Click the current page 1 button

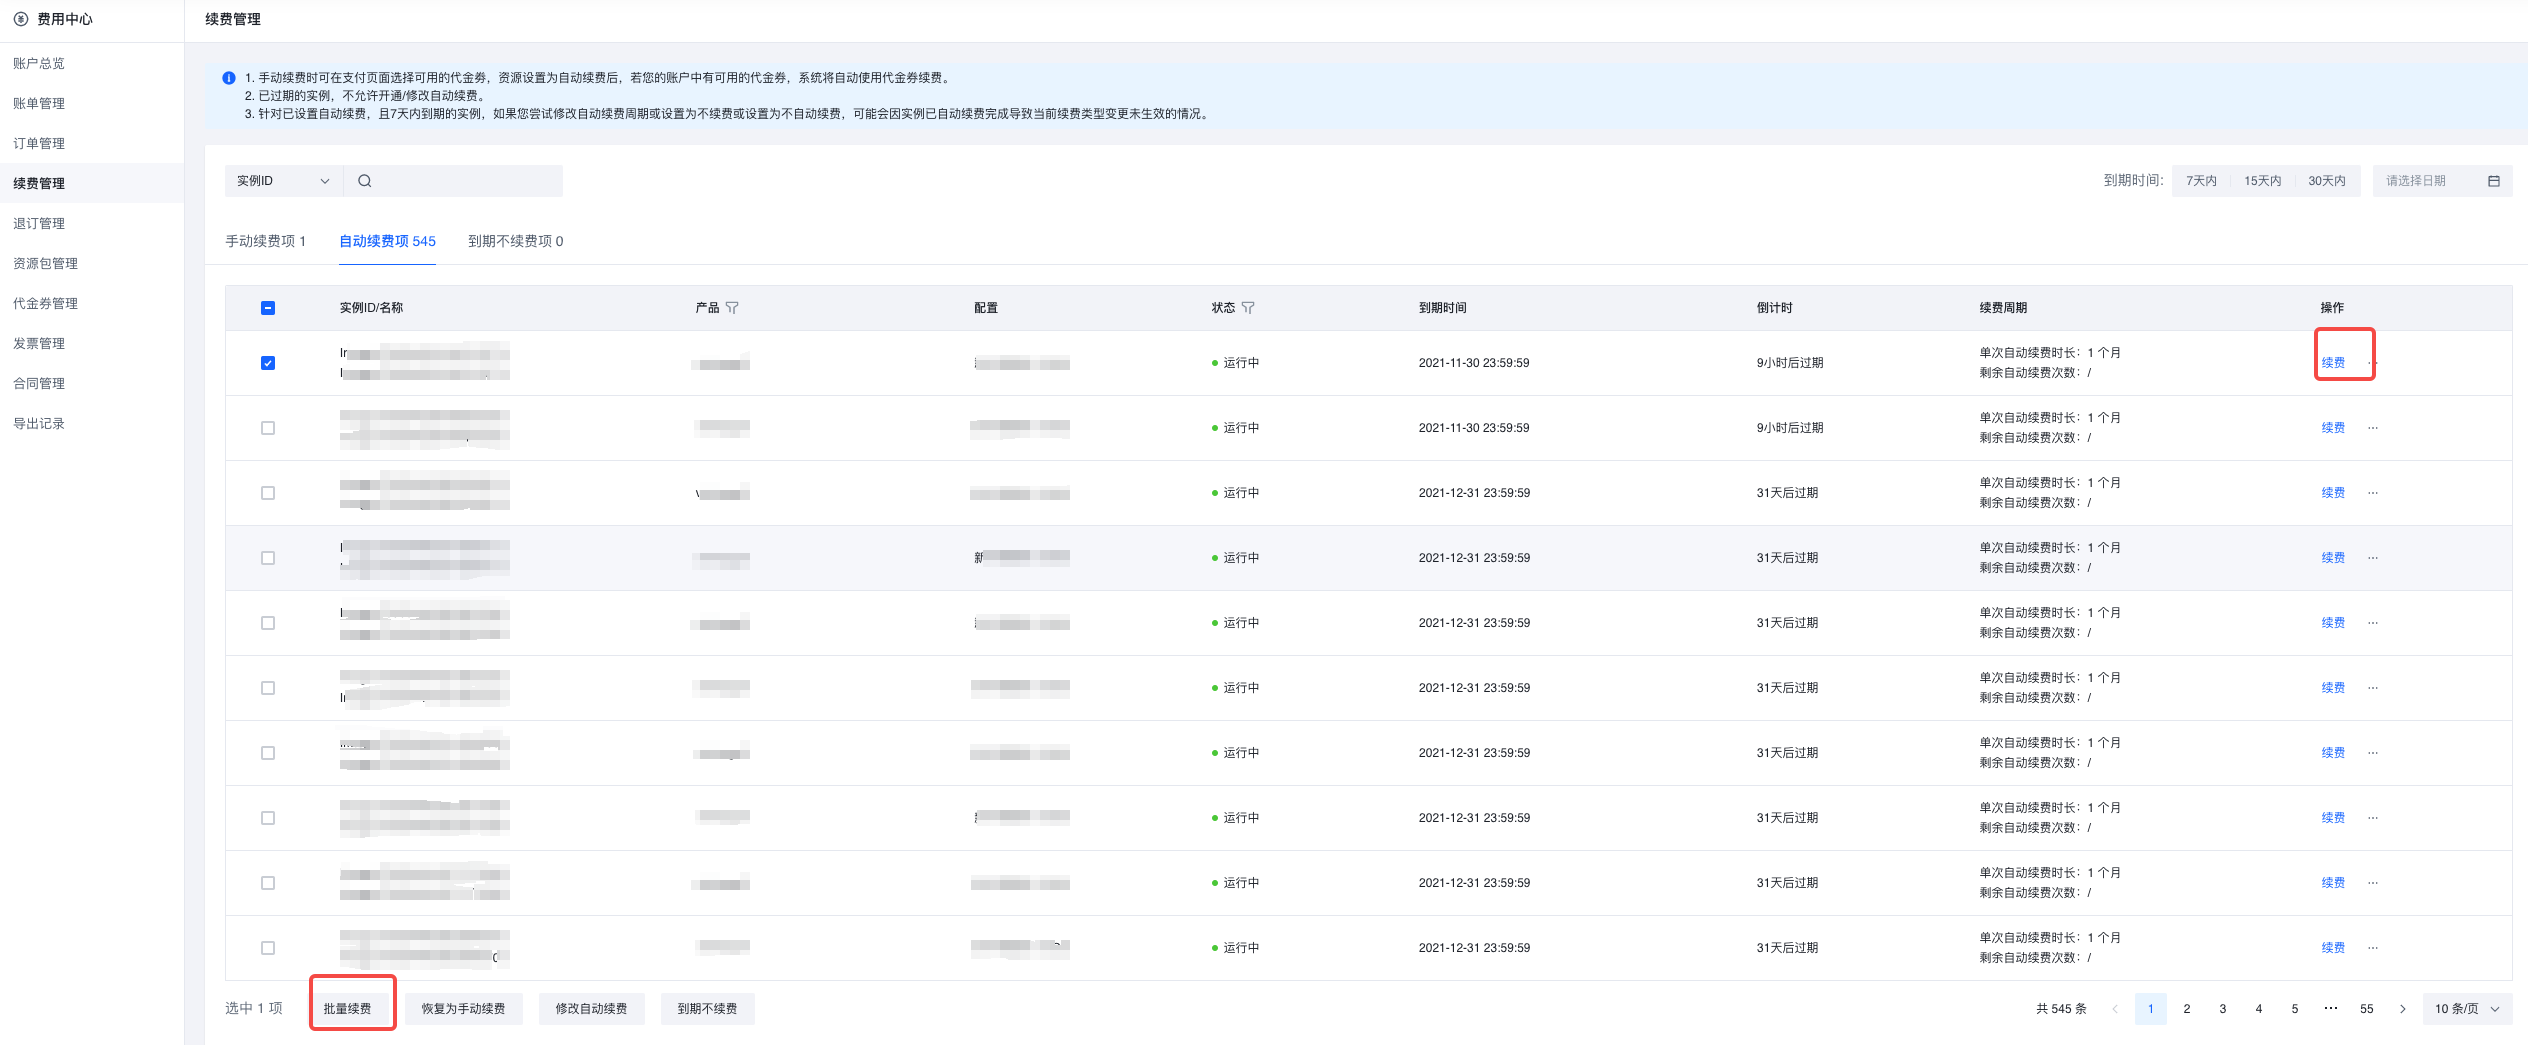2151,1009
